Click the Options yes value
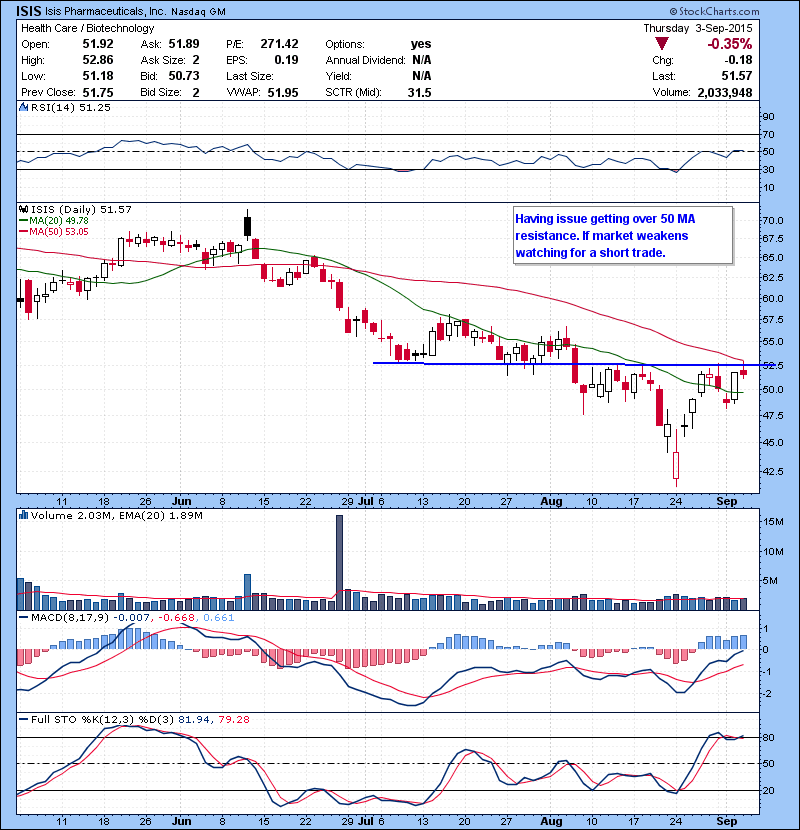The height and width of the screenshot is (830, 800). click(x=421, y=43)
